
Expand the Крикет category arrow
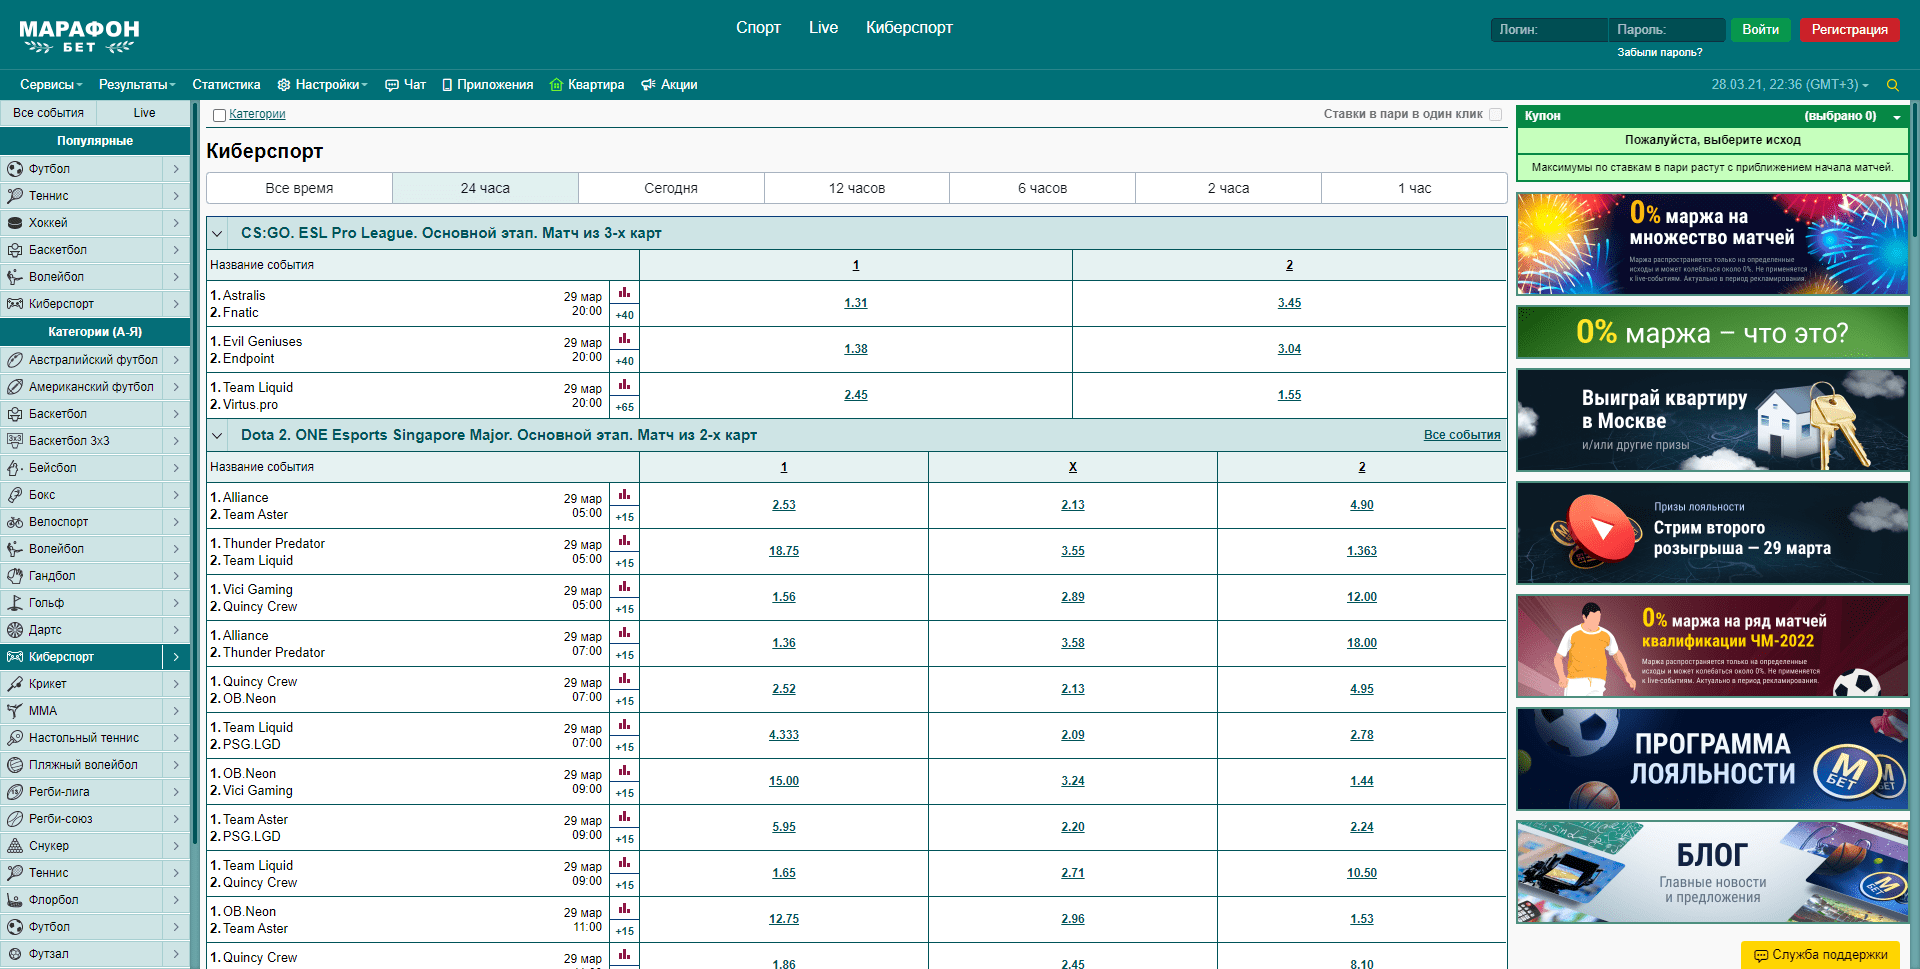[176, 684]
